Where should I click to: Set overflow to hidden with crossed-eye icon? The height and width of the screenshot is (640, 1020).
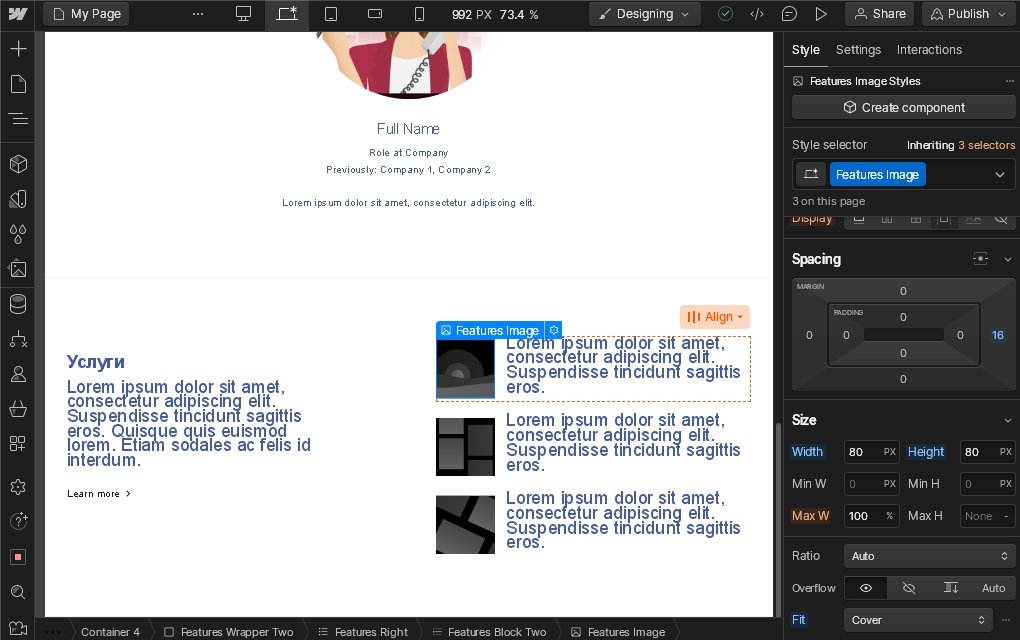click(908, 588)
